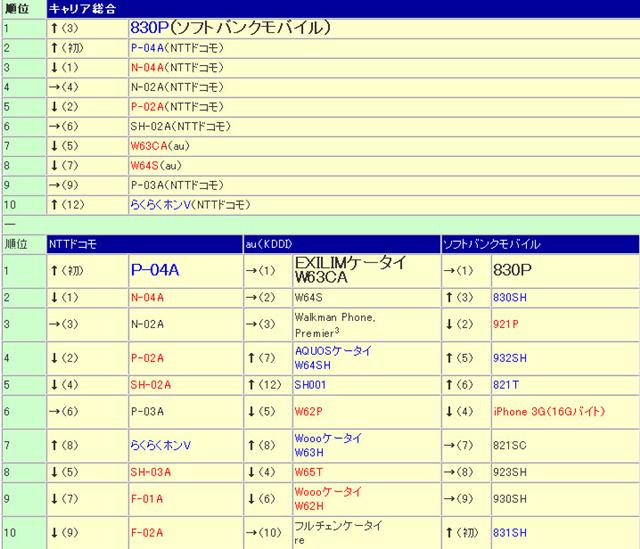Click W62P in the au column
This screenshot has width=640, height=549.
309,412
